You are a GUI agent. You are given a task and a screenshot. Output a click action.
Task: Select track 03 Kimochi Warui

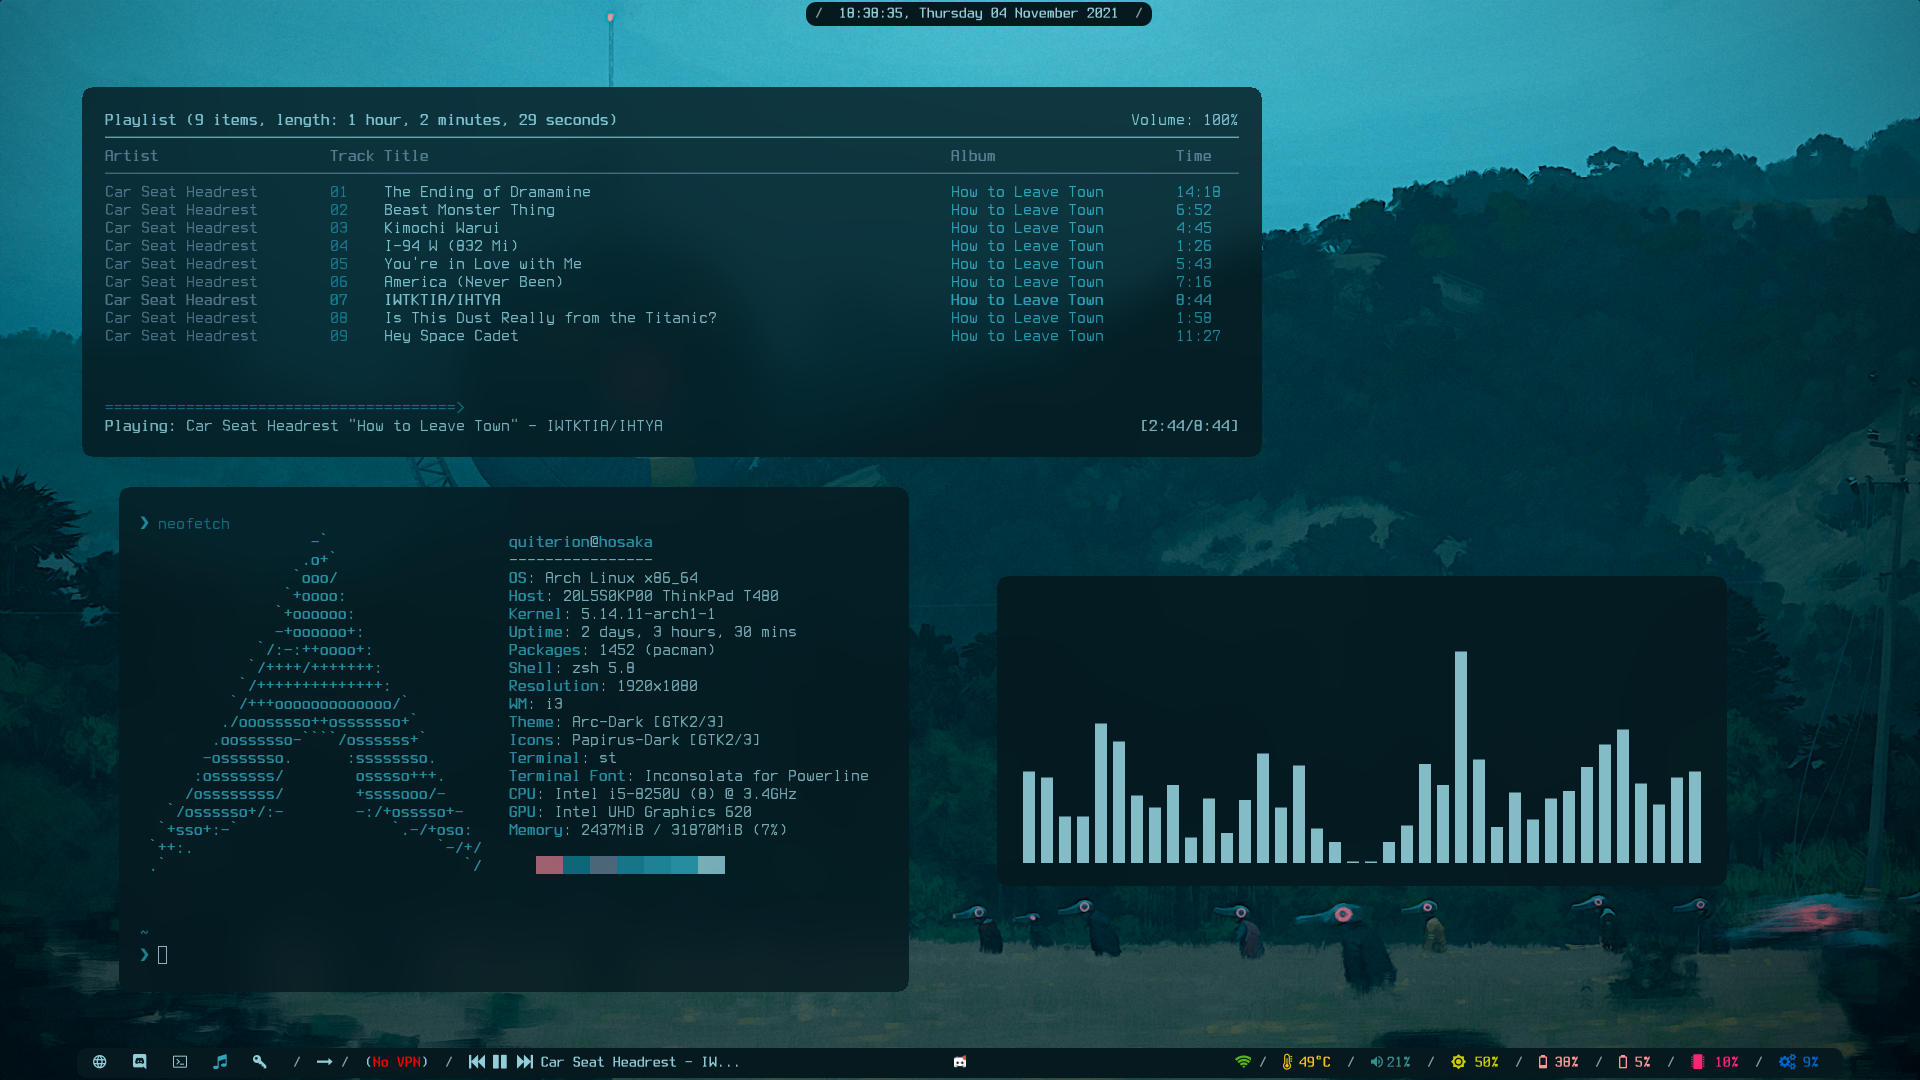[x=671, y=228]
